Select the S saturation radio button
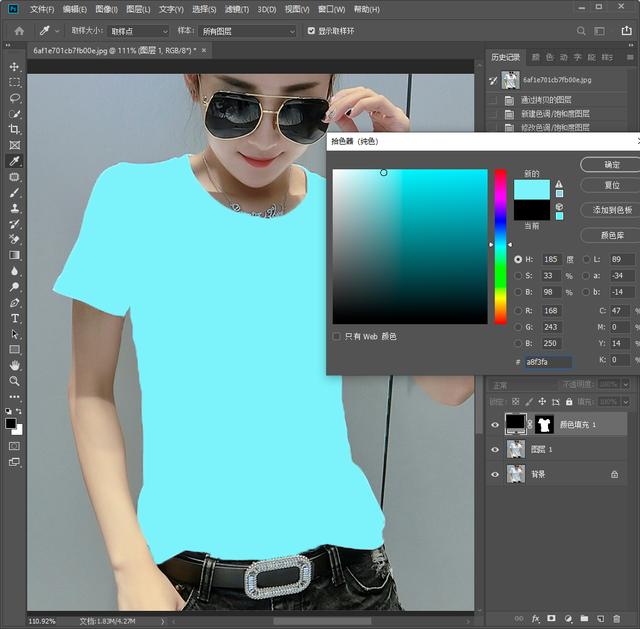This screenshot has height=629, width=640. (x=518, y=276)
